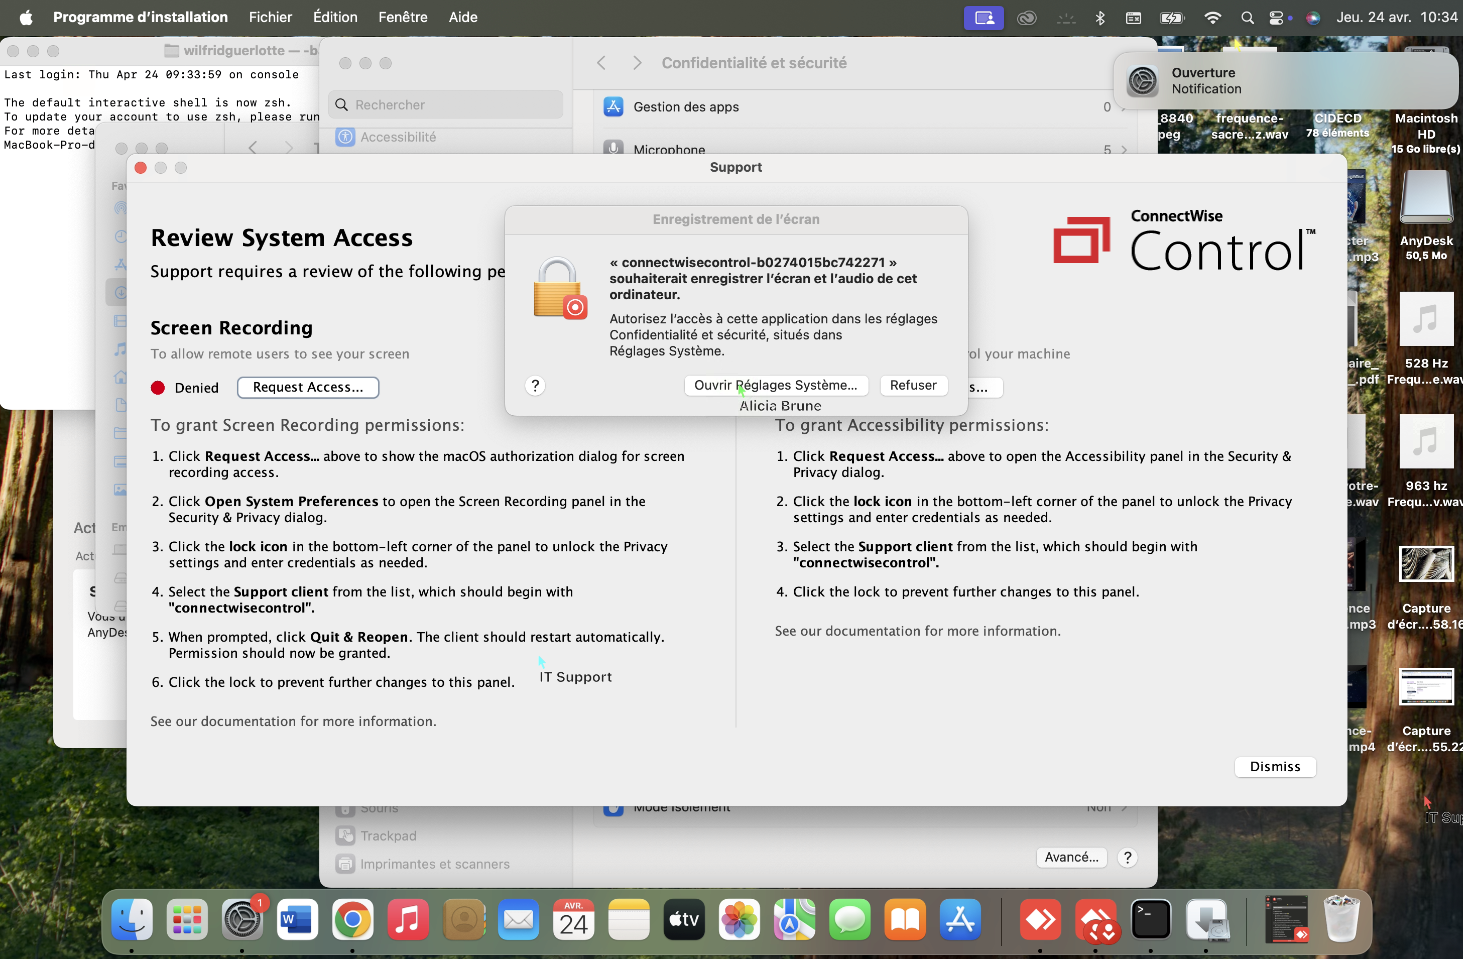Image resolution: width=1463 pixels, height=959 pixels.
Task: Click the Rechercher search field
Action: pos(446,105)
